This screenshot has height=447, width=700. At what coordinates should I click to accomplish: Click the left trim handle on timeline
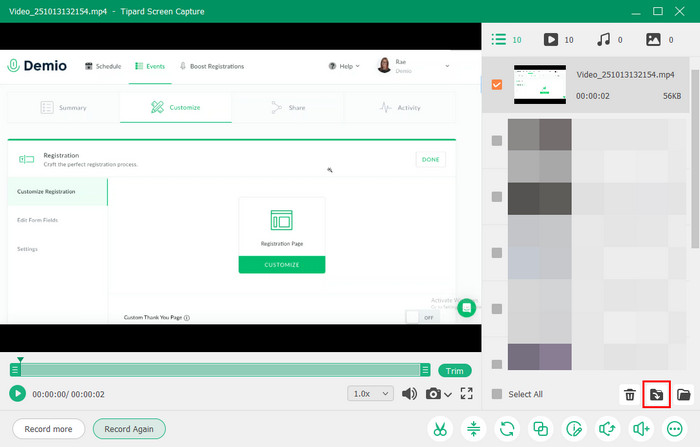coord(15,370)
